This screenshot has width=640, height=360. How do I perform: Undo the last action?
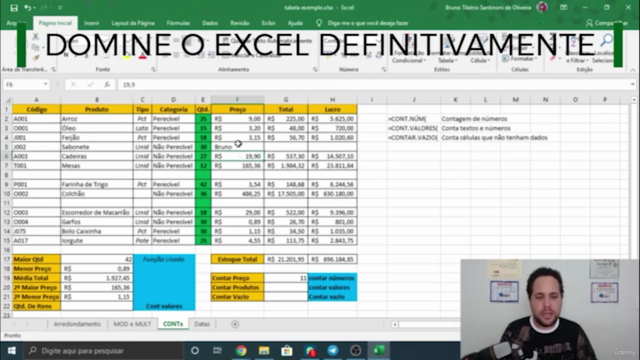tap(27, 8)
